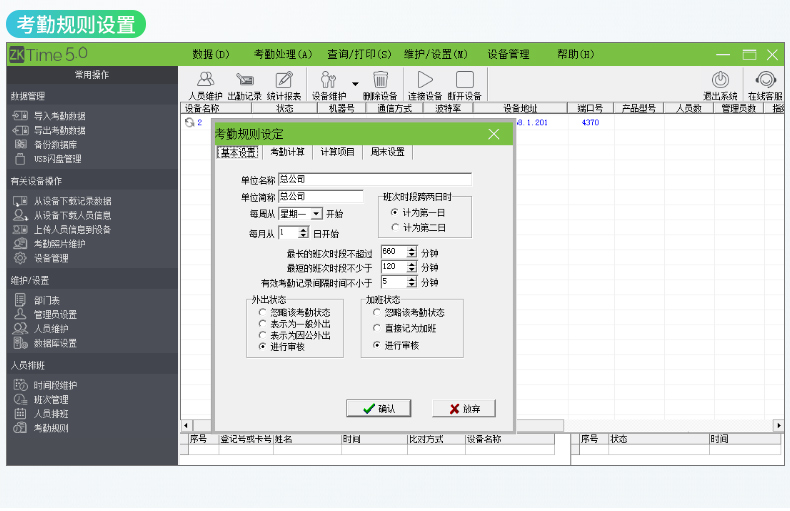Open the 设备管理 menu
This screenshot has height=511, width=790.
tap(508, 54)
